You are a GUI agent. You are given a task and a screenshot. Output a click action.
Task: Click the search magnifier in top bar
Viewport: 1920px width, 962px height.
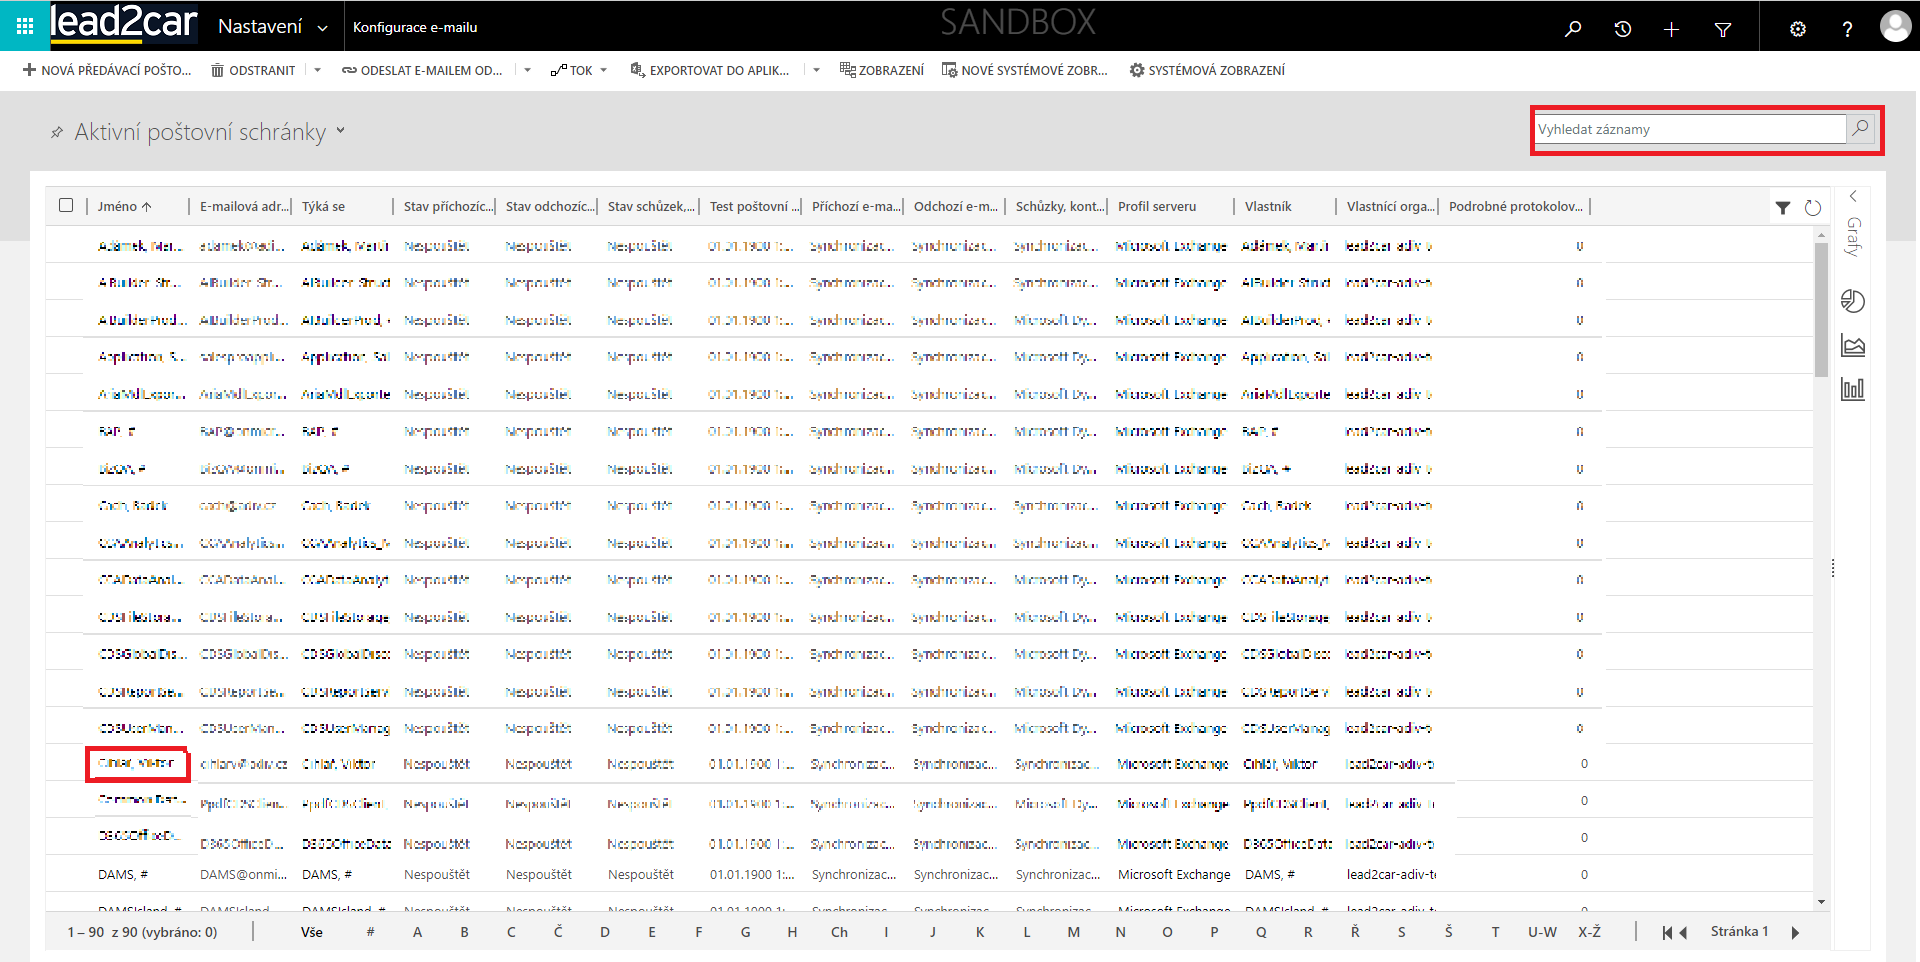1573,29
